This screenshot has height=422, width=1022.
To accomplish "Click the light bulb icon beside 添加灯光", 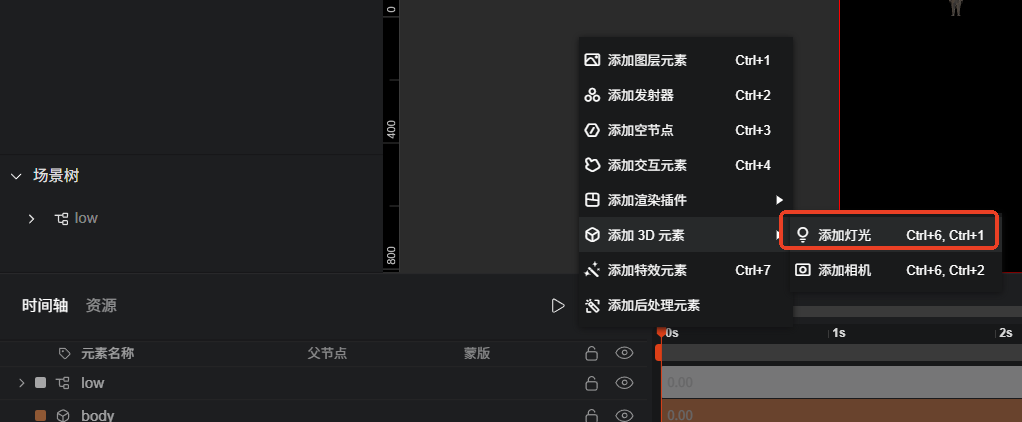I will [x=803, y=235].
